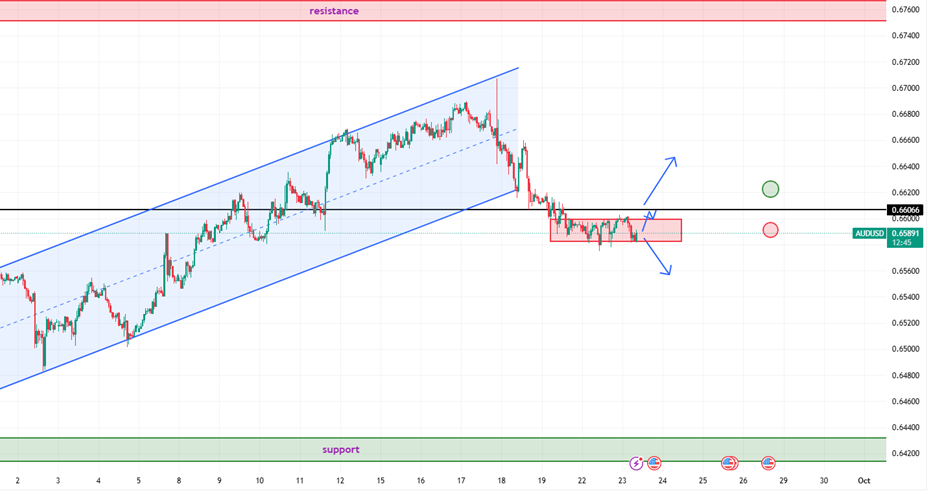Open the purple lightning news event icon
The image size is (933, 491).
tap(636, 462)
